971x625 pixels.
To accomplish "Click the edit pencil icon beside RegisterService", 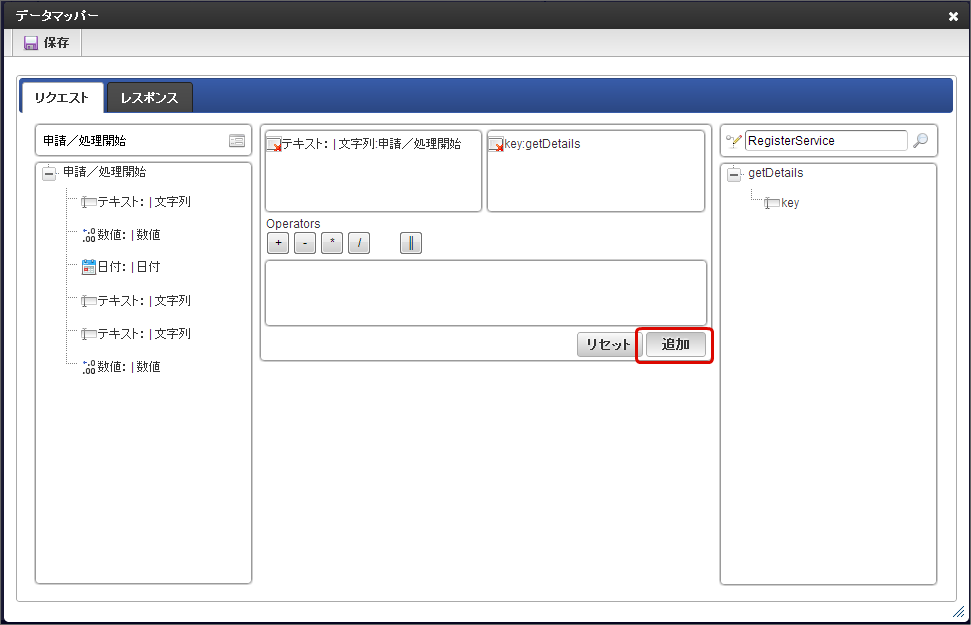I will tap(734, 141).
